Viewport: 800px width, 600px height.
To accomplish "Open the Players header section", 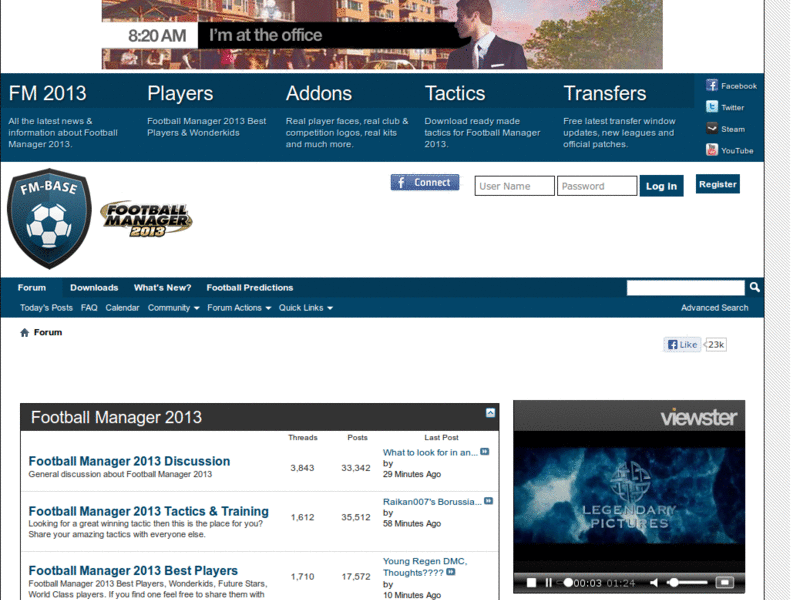I will pyautogui.click(x=180, y=93).
